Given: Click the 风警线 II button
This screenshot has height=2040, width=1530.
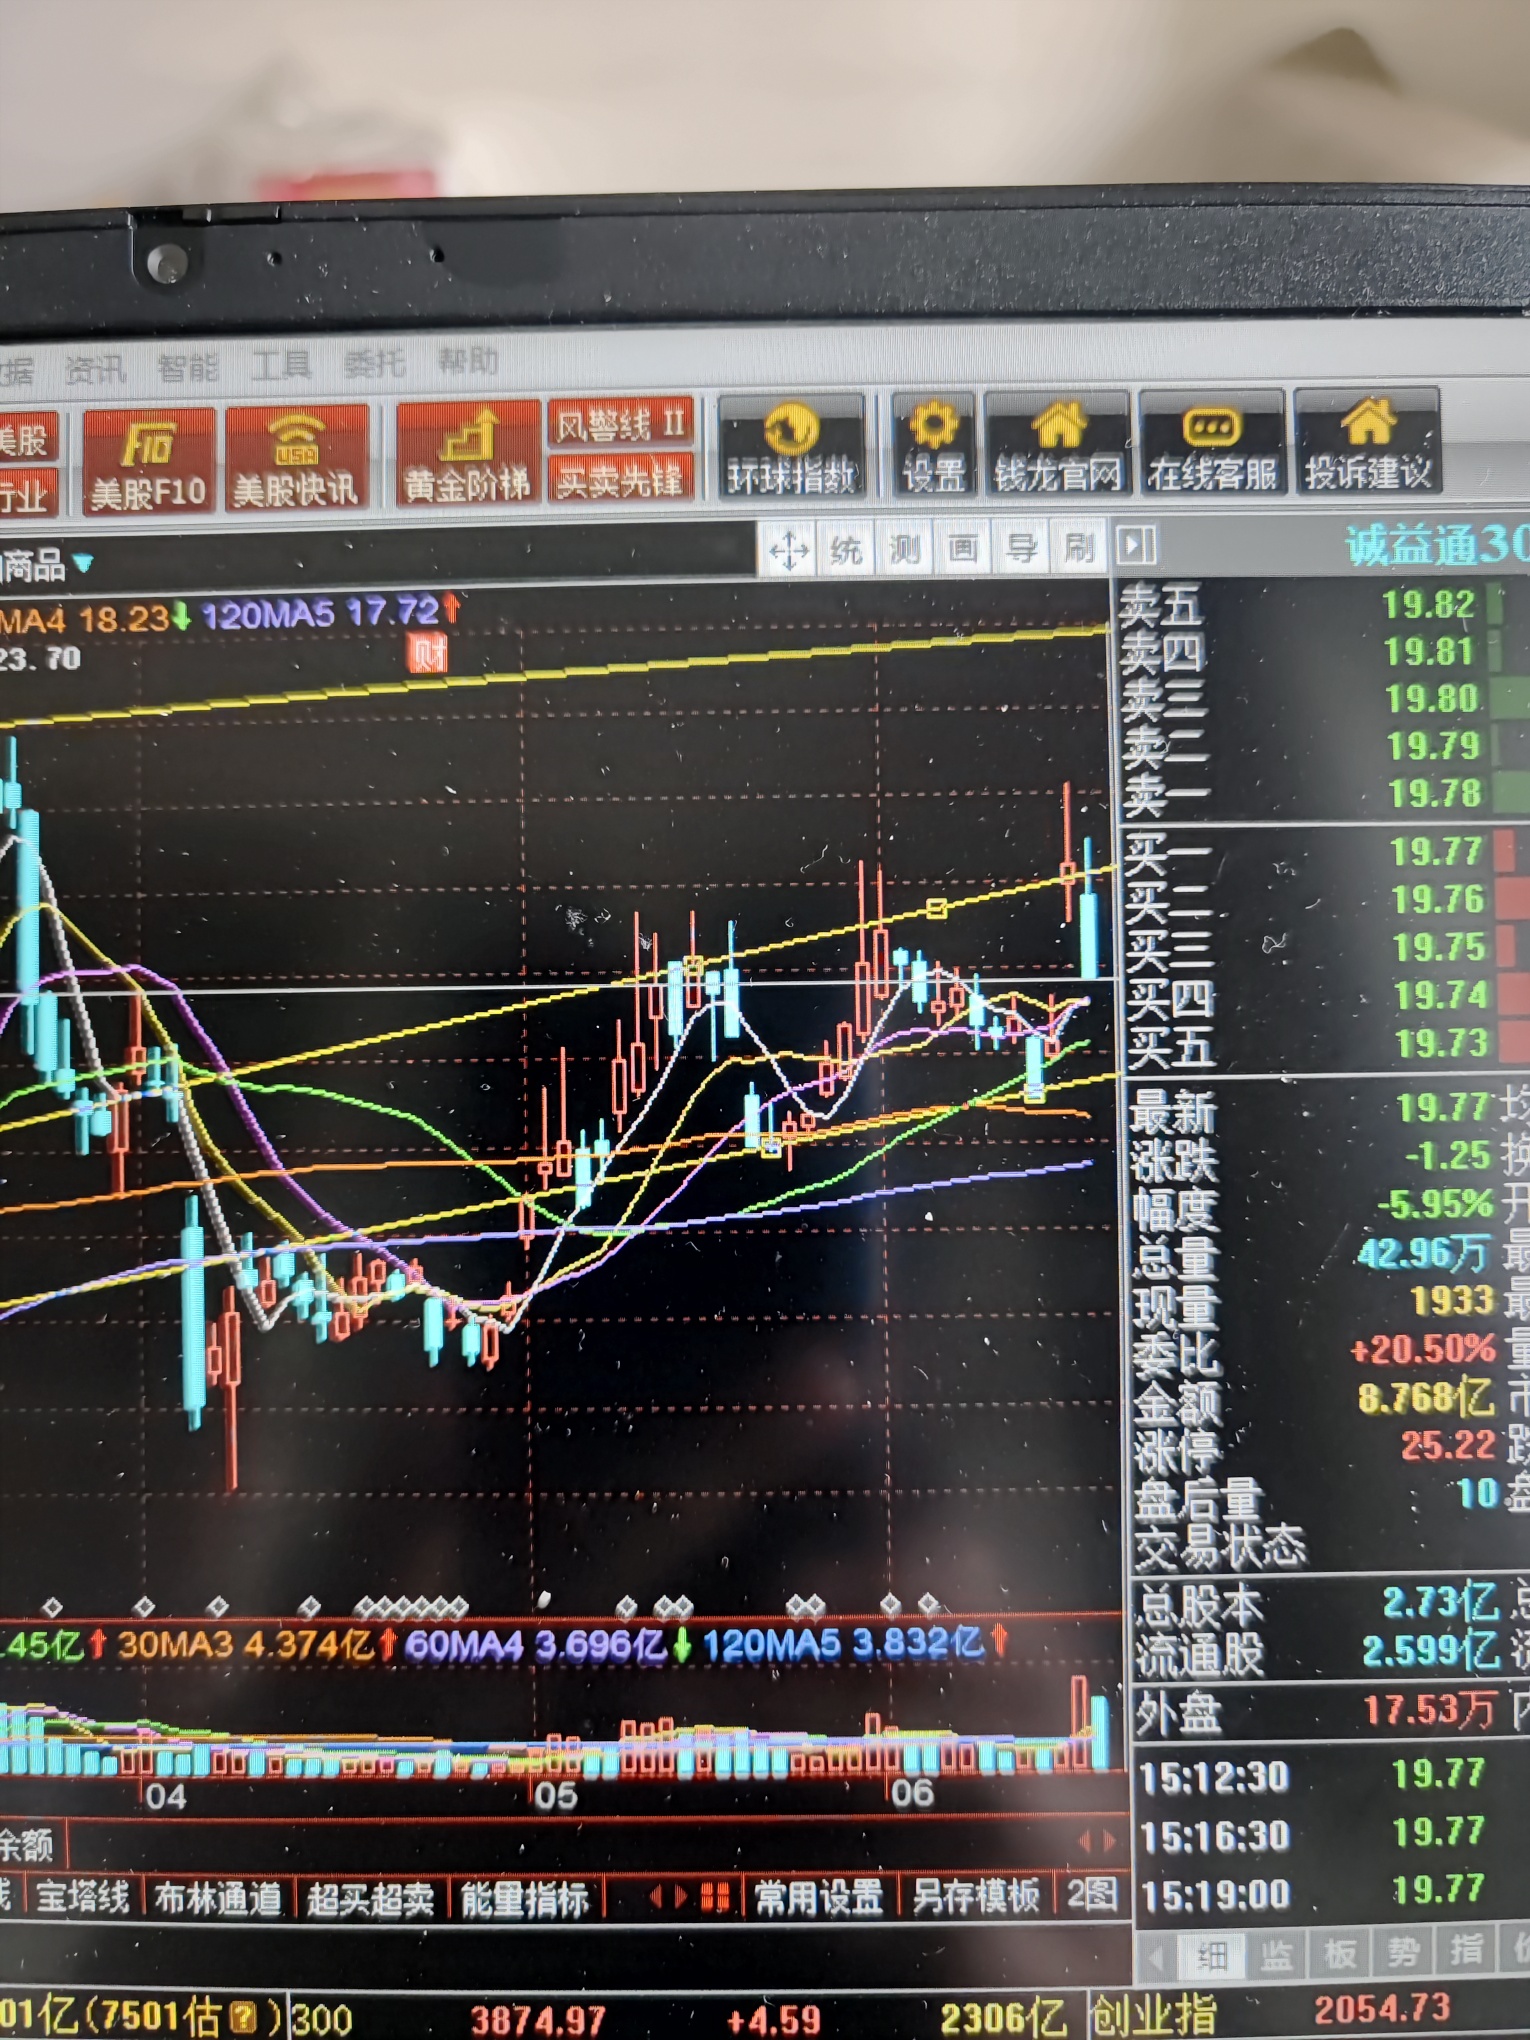Looking at the screenshot, I should tap(620, 426).
